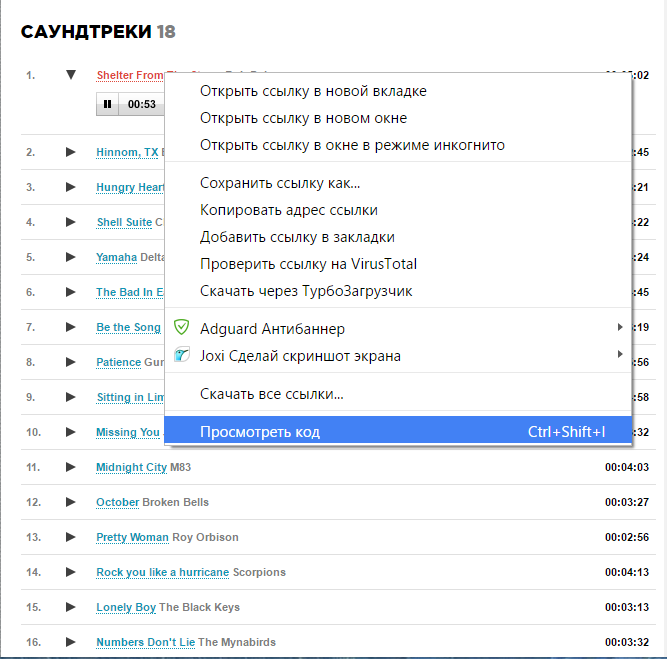The image size is (667, 659).
Task: Click the САУНДТРЕКИ heading
Action: [x=86, y=31]
